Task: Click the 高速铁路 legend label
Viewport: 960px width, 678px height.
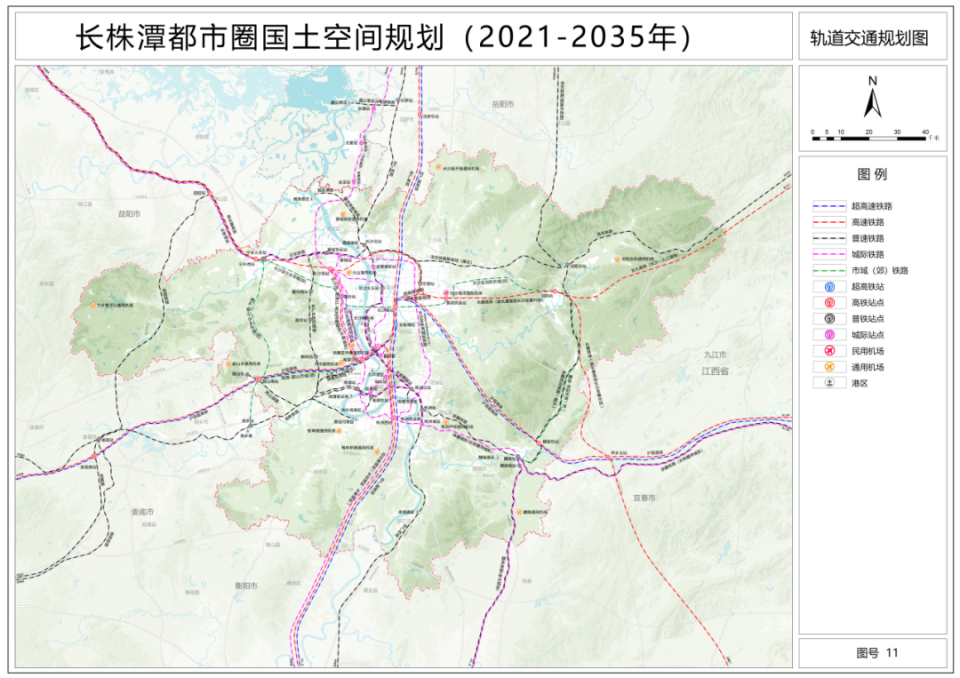Action: [x=868, y=222]
